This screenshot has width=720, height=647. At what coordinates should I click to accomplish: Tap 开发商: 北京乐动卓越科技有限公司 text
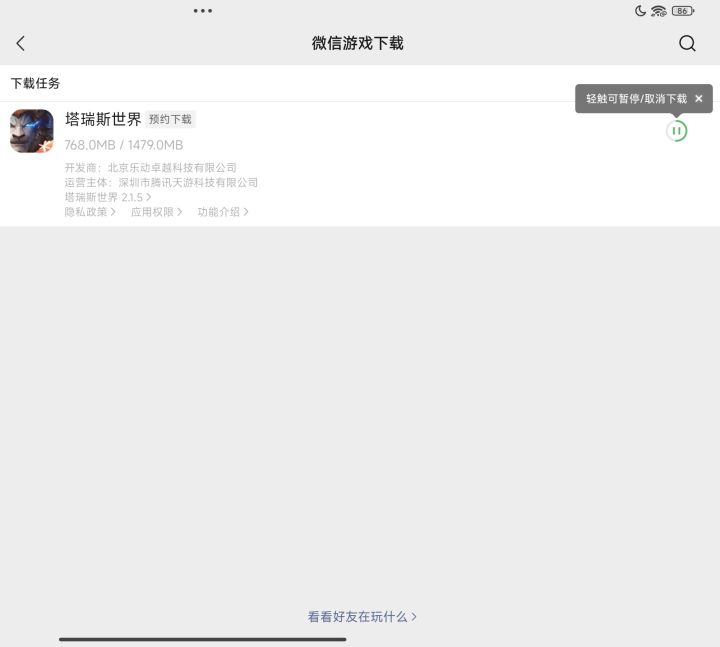[x=151, y=168]
